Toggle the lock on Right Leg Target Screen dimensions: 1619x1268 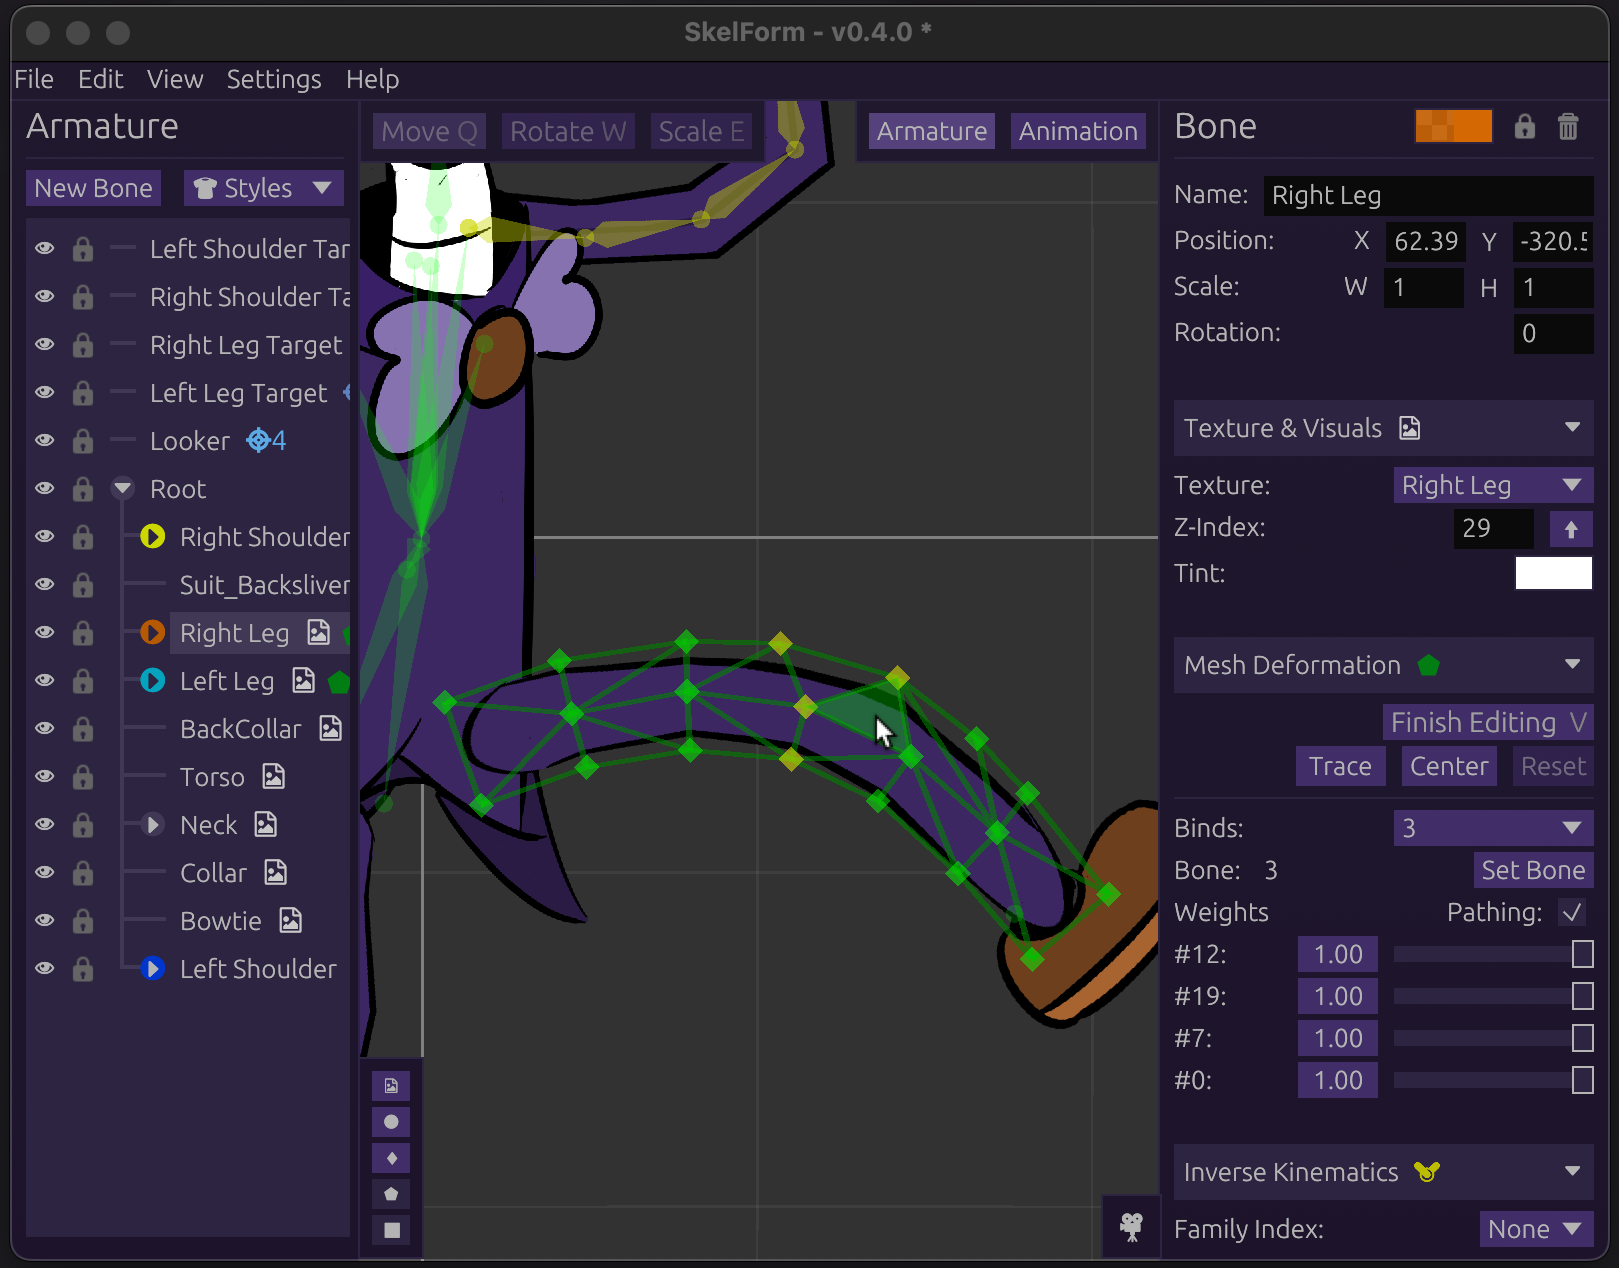(x=83, y=345)
